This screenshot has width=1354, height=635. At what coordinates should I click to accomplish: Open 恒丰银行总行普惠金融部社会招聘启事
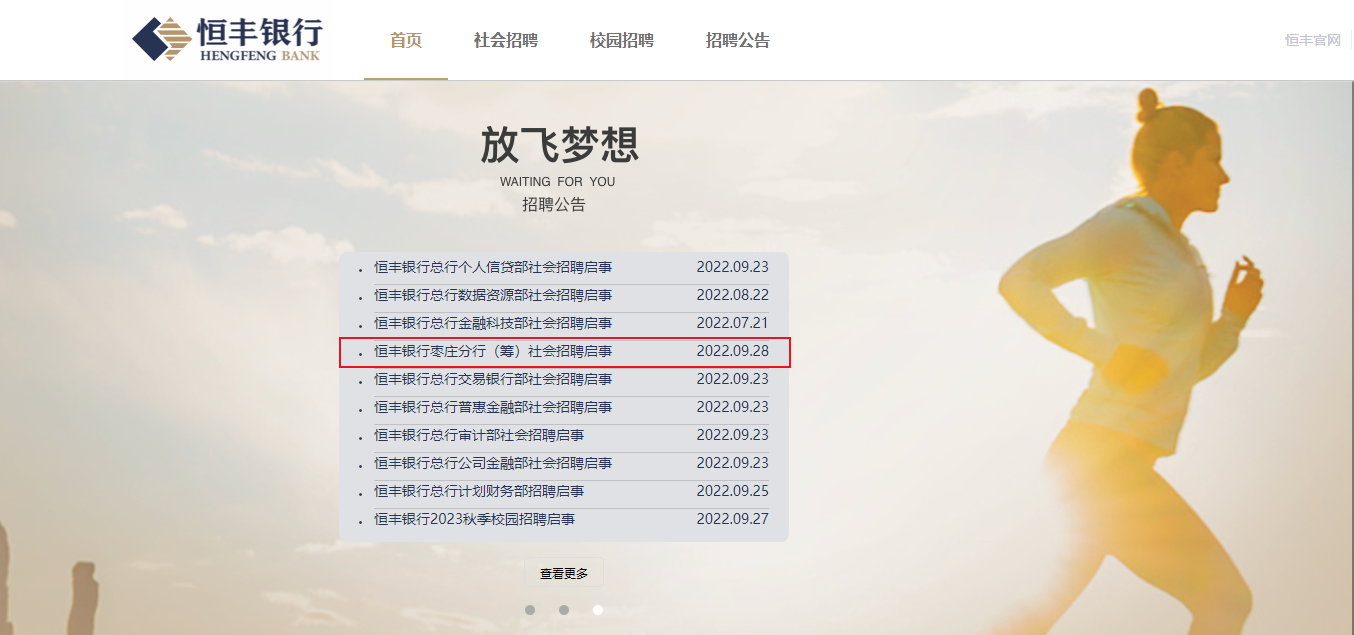click(493, 407)
